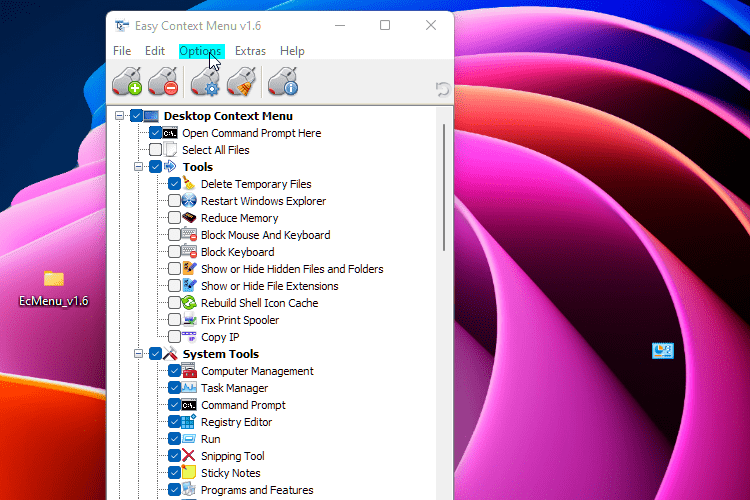Click the About mouse icon with blue info
750x500 pixels.
(283, 82)
